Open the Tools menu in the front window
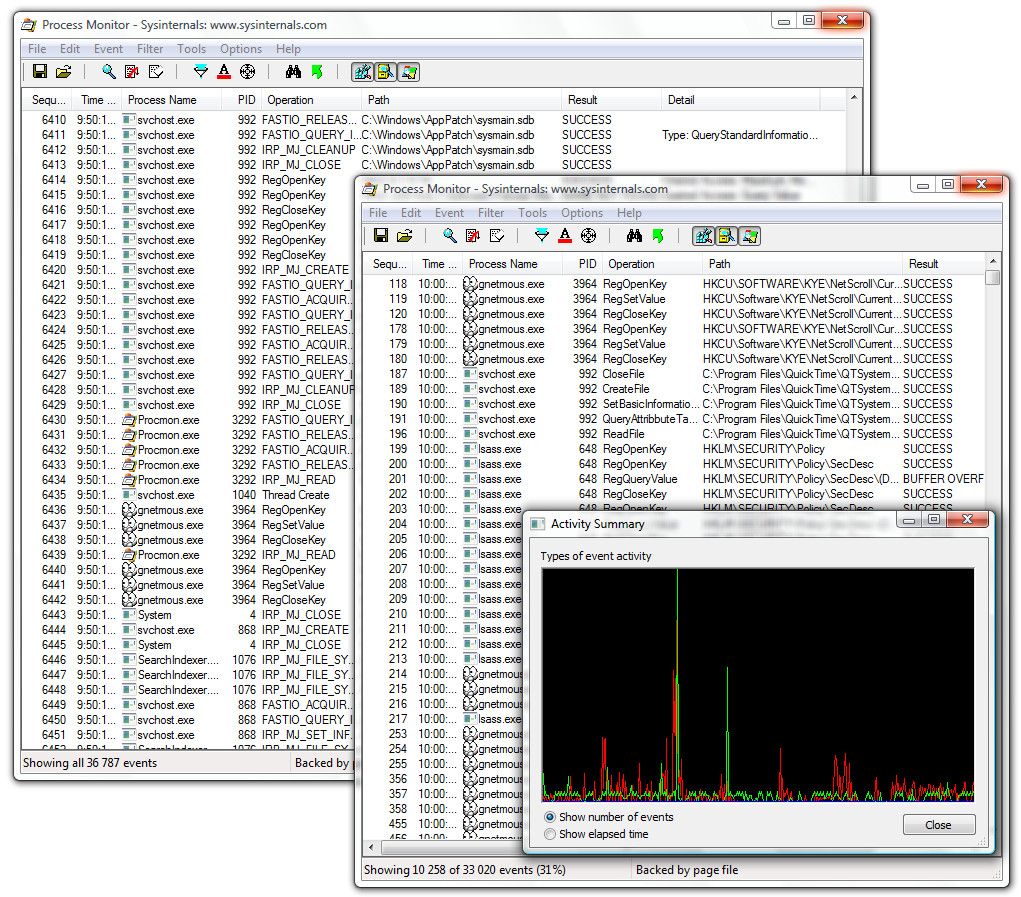Image resolution: width=1021 pixels, height=897 pixels. (532, 213)
